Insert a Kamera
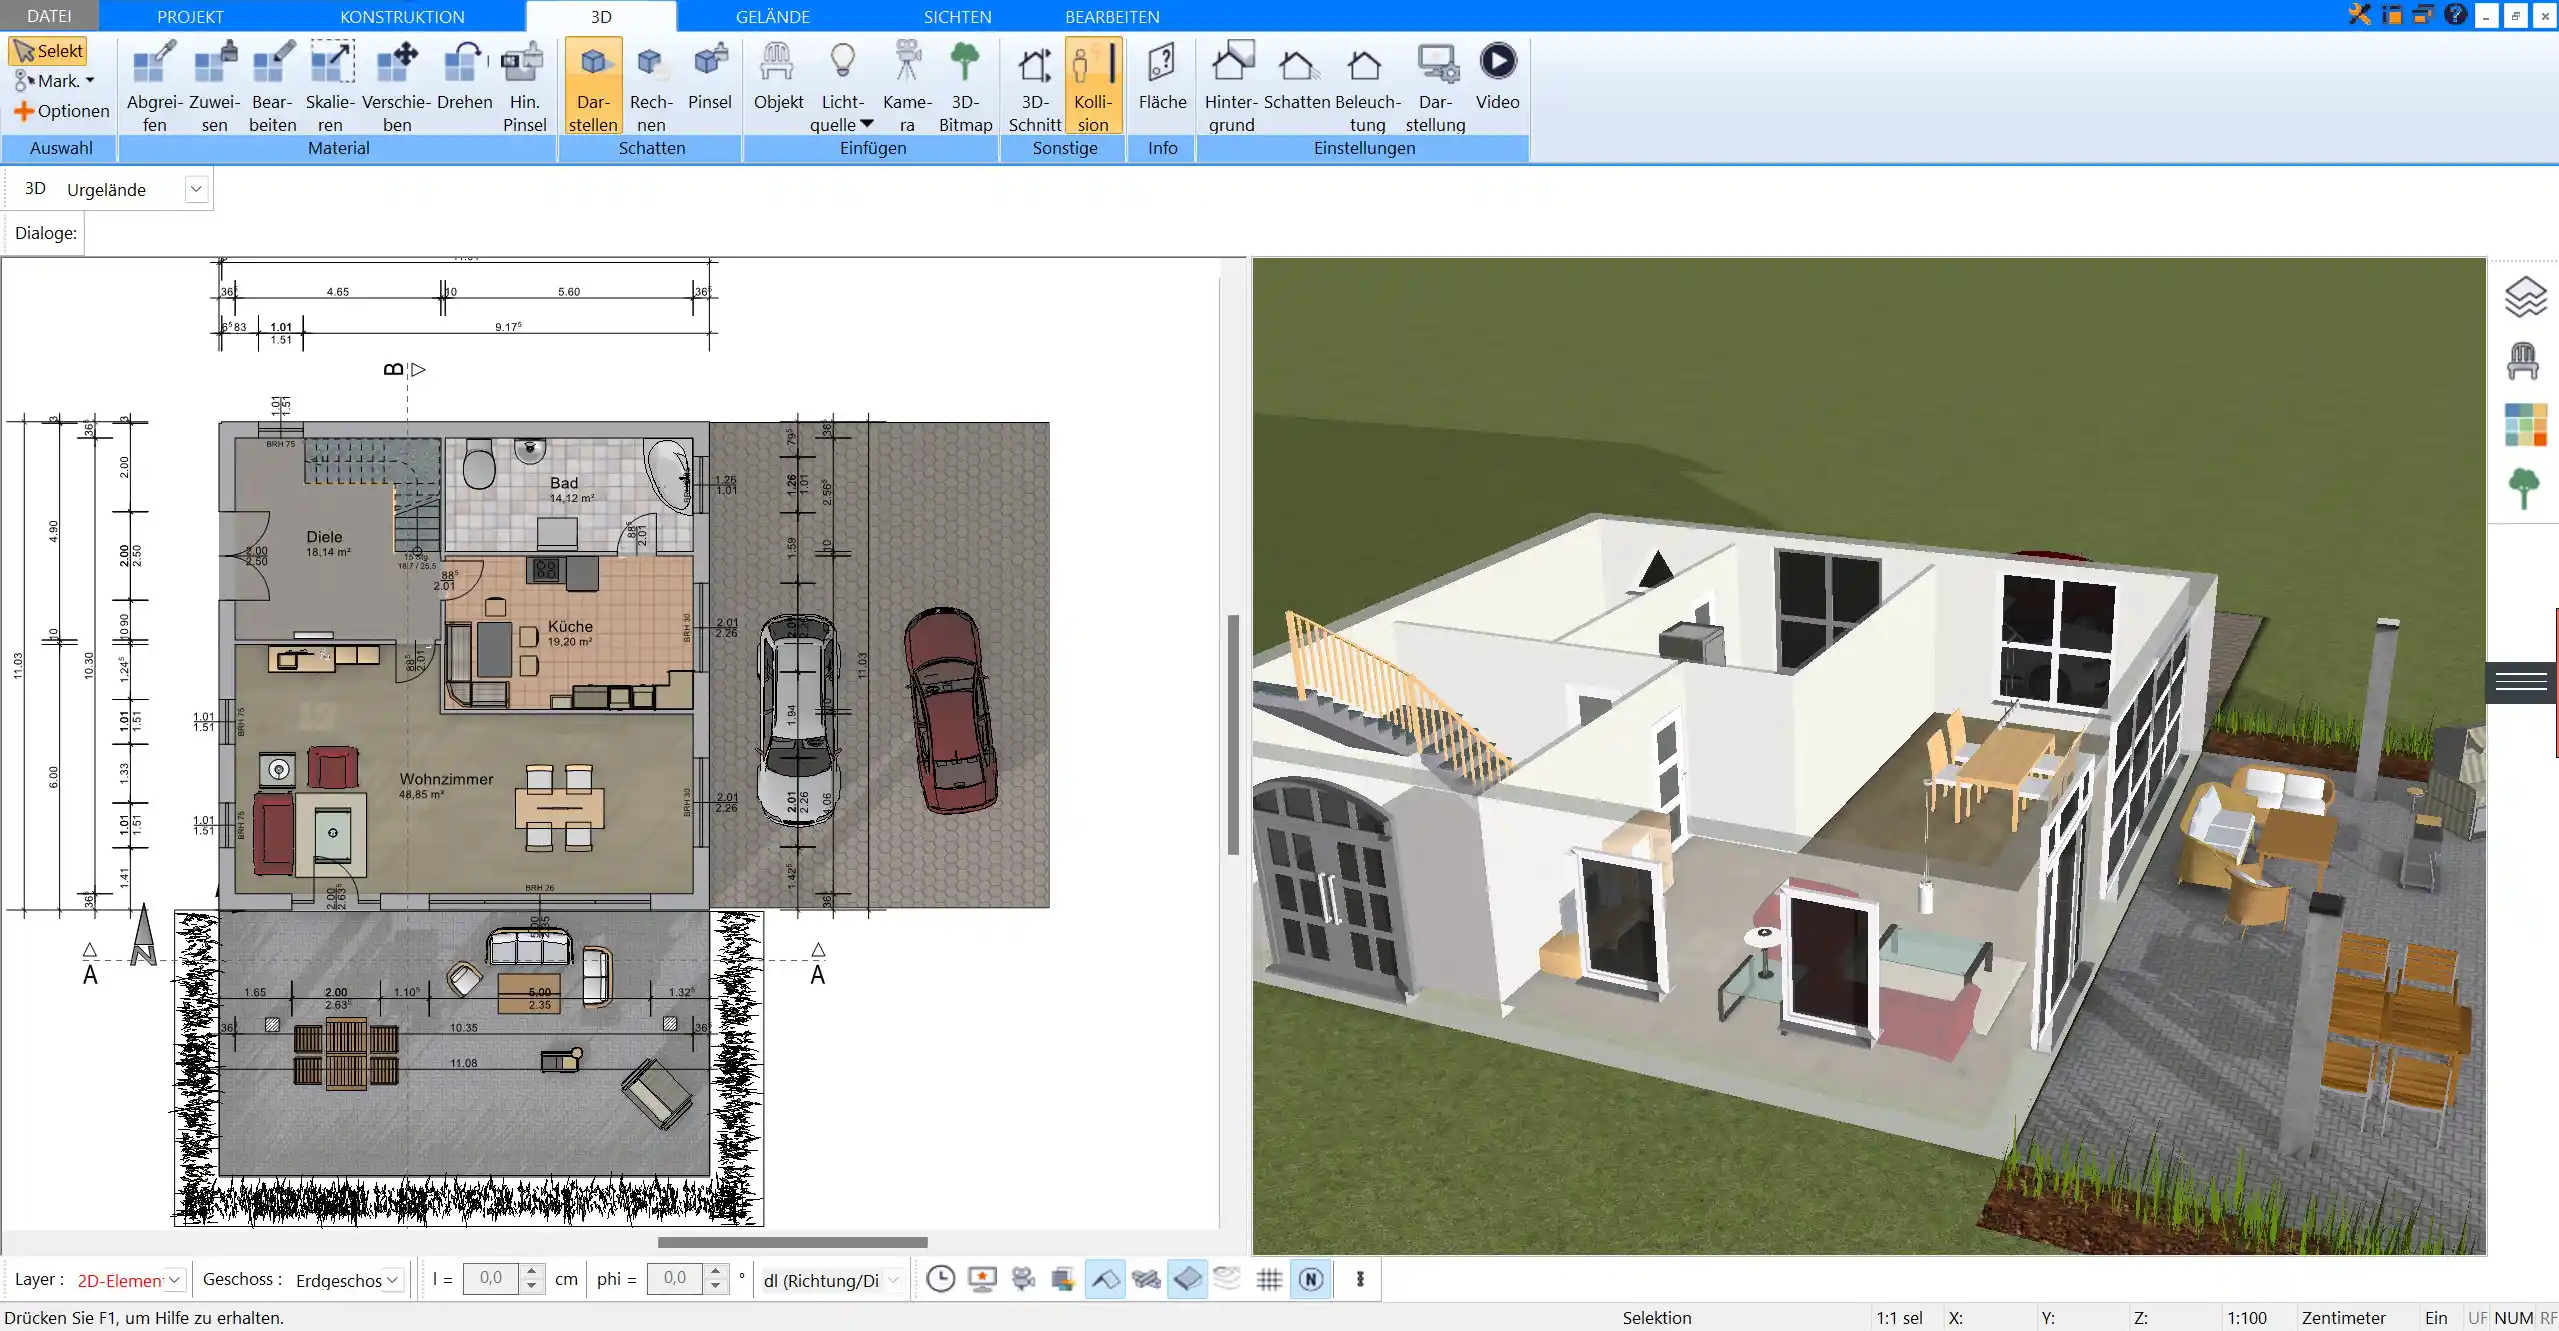The height and width of the screenshot is (1331, 2559). (907, 86)
